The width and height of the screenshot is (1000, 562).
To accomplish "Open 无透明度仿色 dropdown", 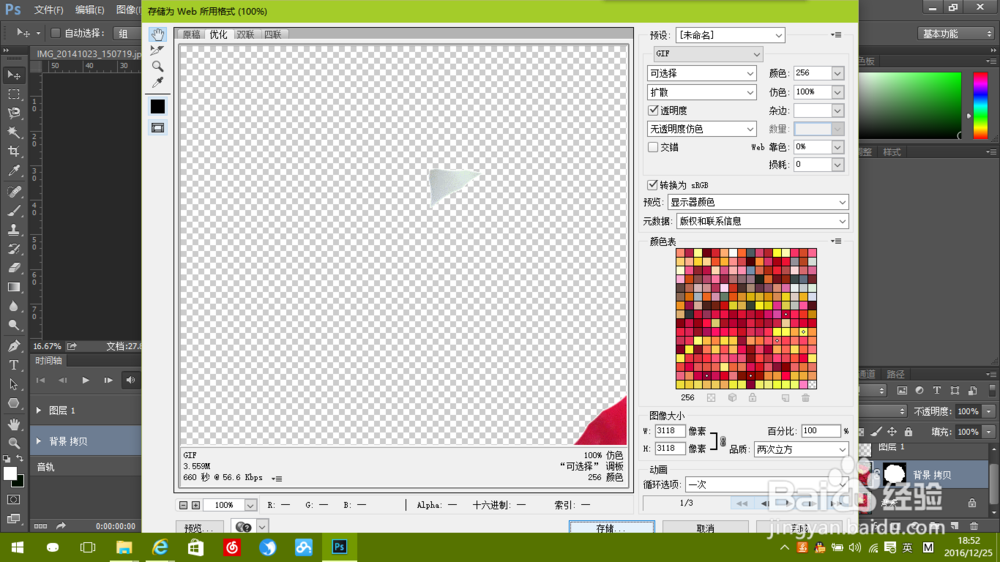I will coord(702,129).
